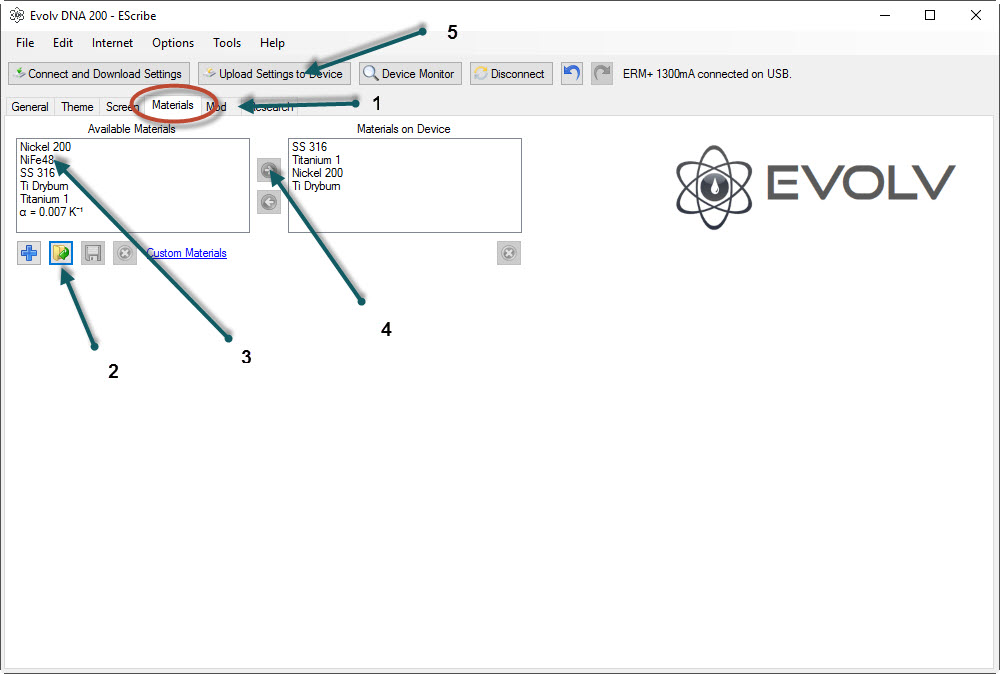Click Upload Settings to Device button
1000x674 pixels.
tap(274, 73)
